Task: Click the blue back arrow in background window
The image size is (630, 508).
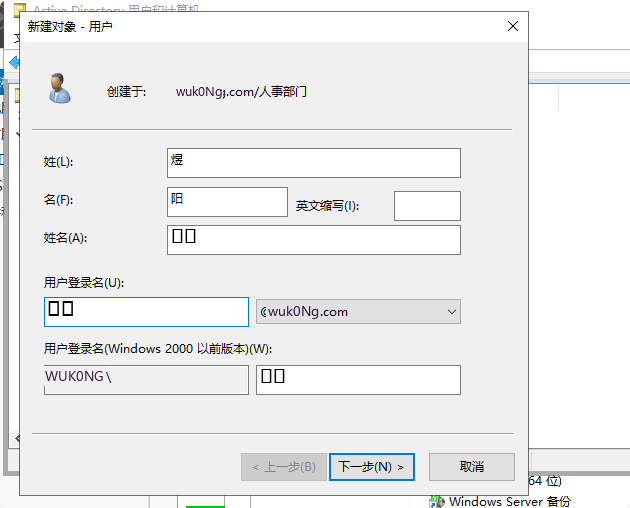Action: click(x=14, y=62)
